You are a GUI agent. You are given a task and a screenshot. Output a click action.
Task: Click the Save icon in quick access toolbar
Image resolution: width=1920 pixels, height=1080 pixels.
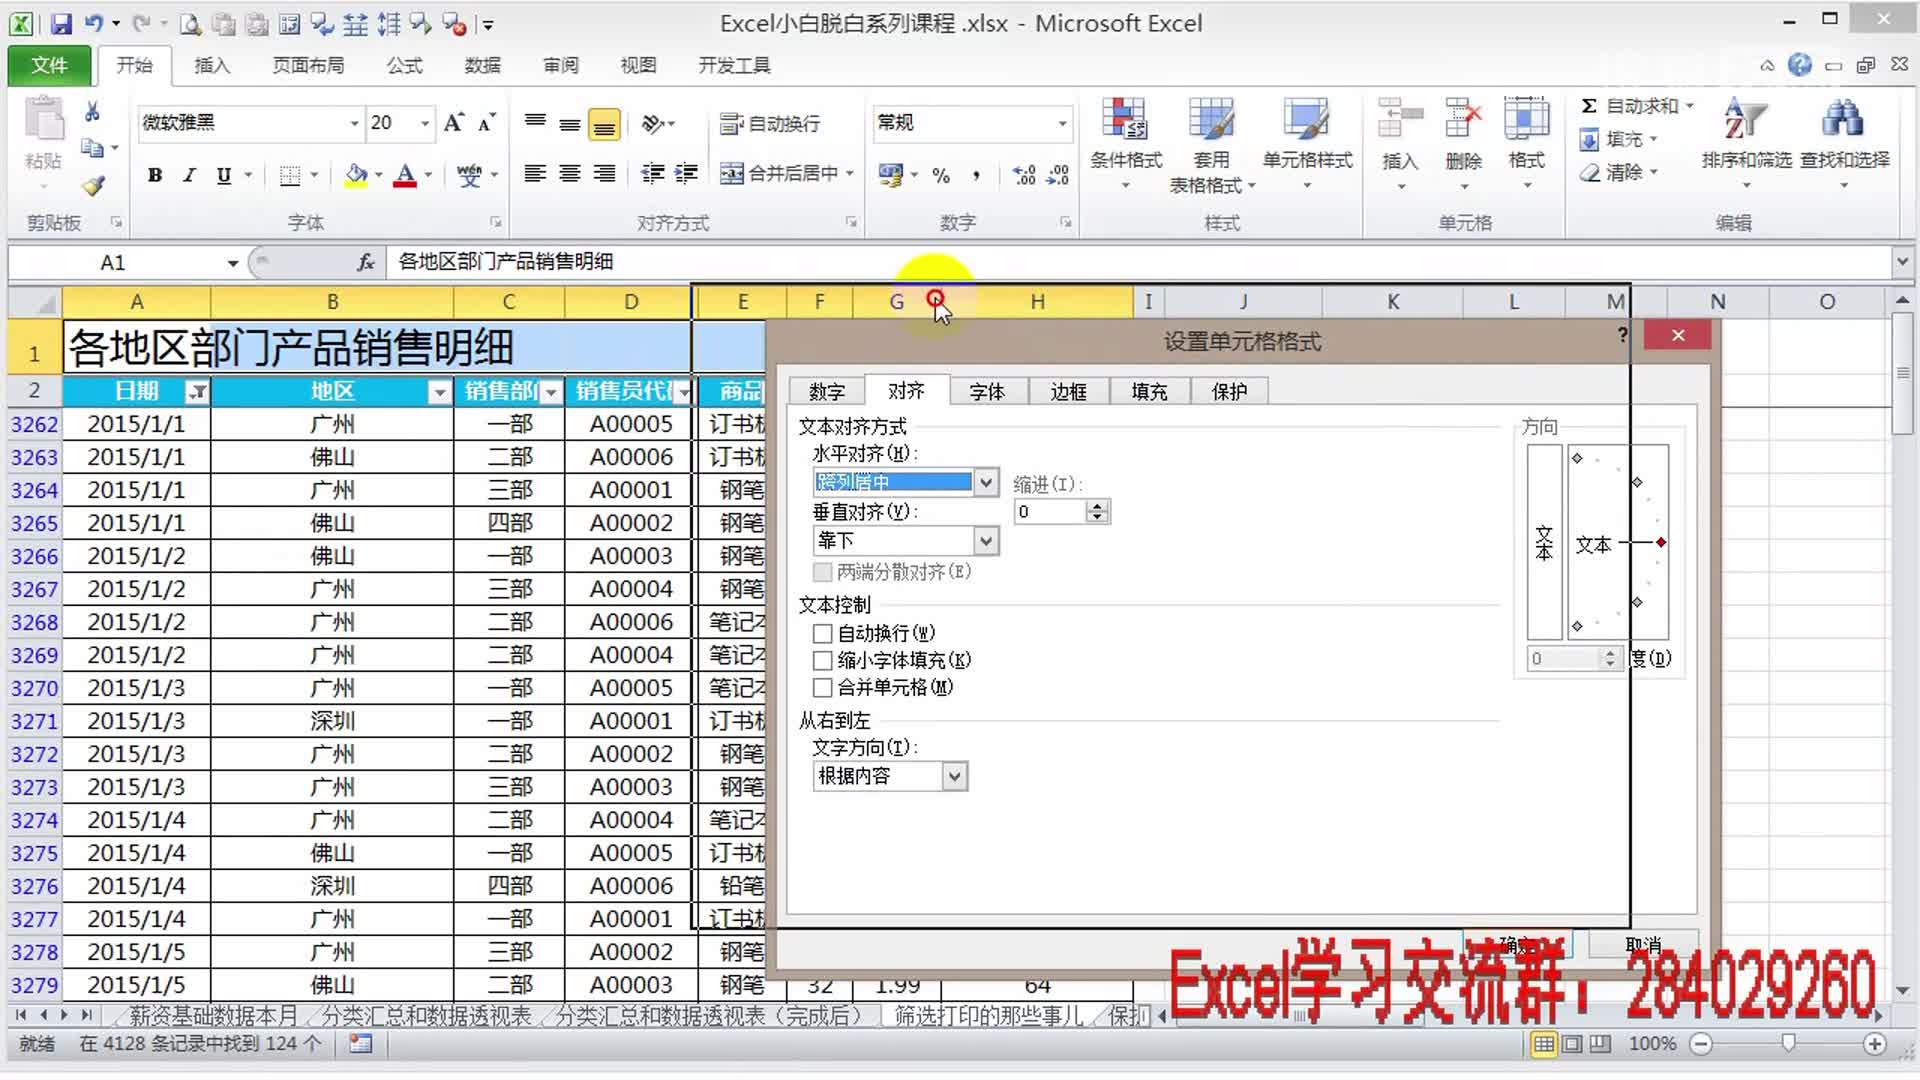click(x=61, y=23)
